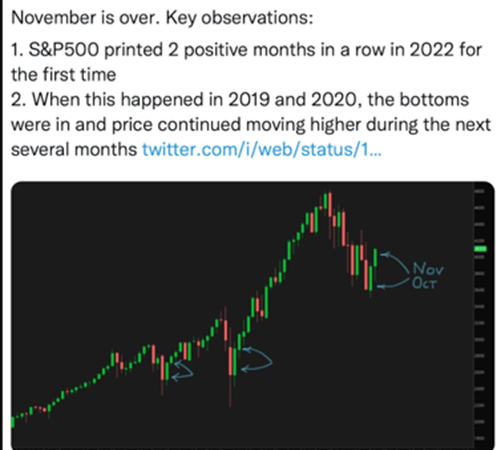
Task: Click the curved arrows near the 2020 bottom
Action: click(257, 359)
